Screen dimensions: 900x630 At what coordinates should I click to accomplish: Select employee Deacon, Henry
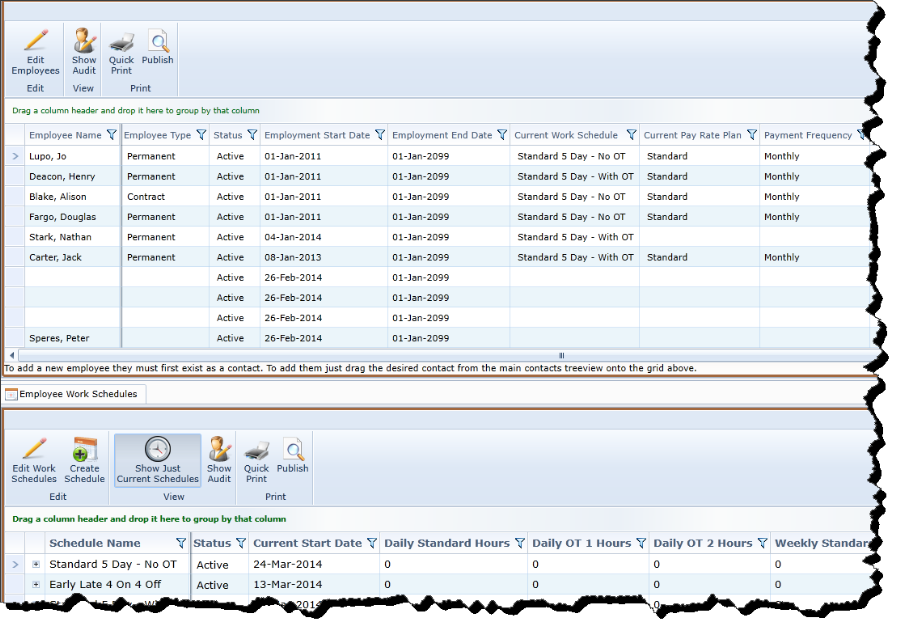62,177
